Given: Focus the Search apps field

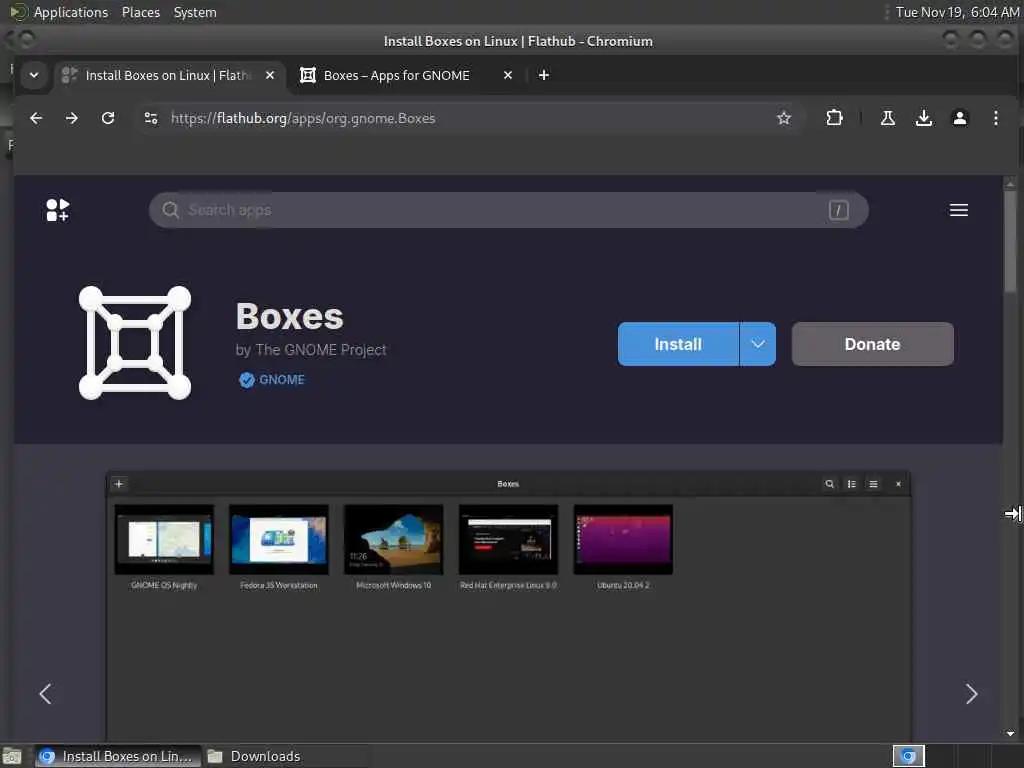Looking at the screenshot, I should coord(508,210).
